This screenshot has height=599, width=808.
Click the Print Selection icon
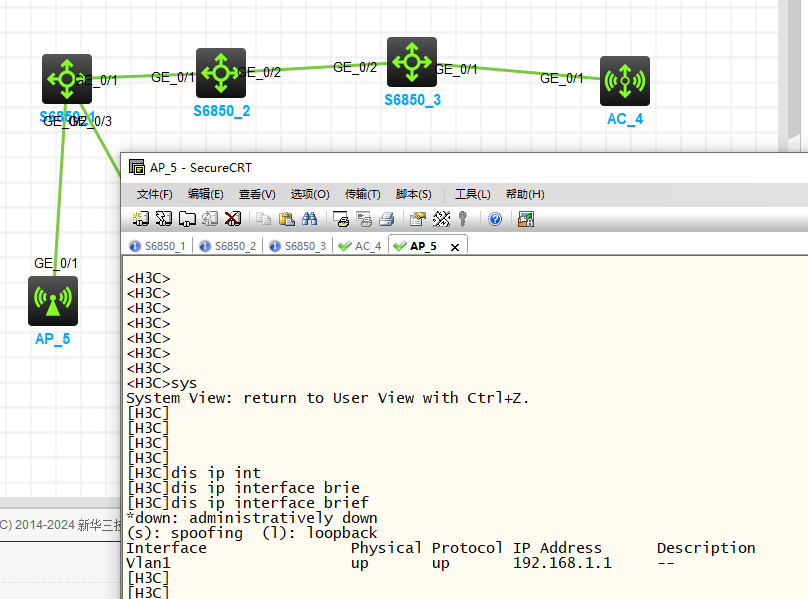364,219
